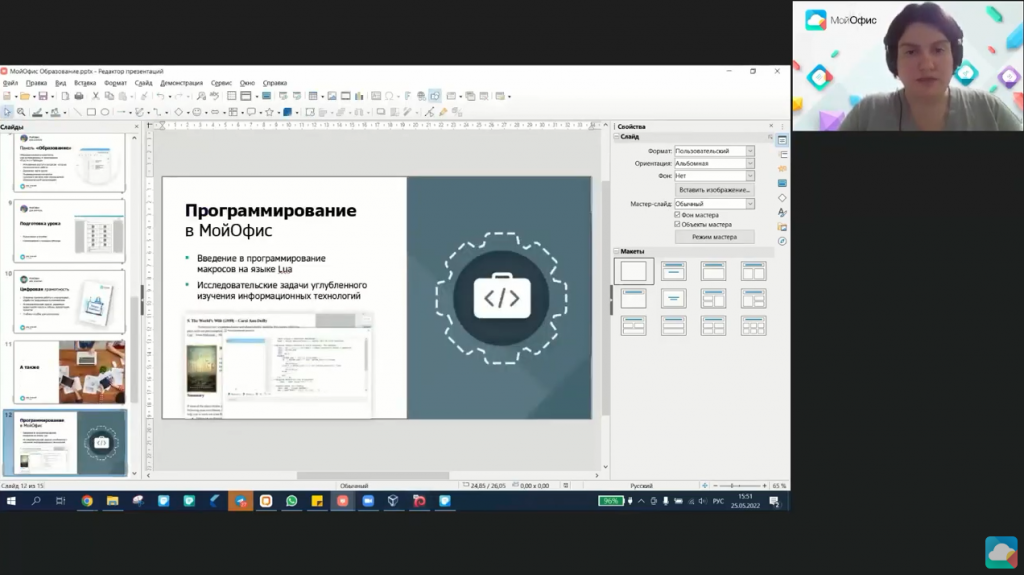Click the Вставить изображение button
Viewport: 1024px width, 575px height.
(x=714, y=189)
